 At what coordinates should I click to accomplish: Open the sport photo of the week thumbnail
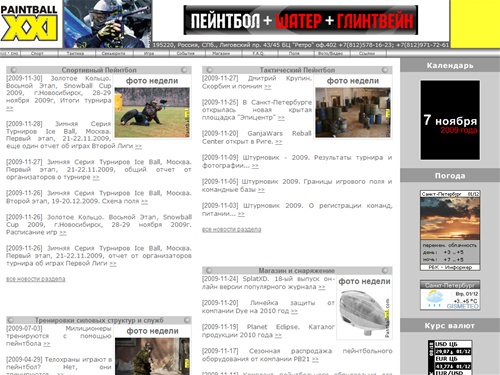152,112
